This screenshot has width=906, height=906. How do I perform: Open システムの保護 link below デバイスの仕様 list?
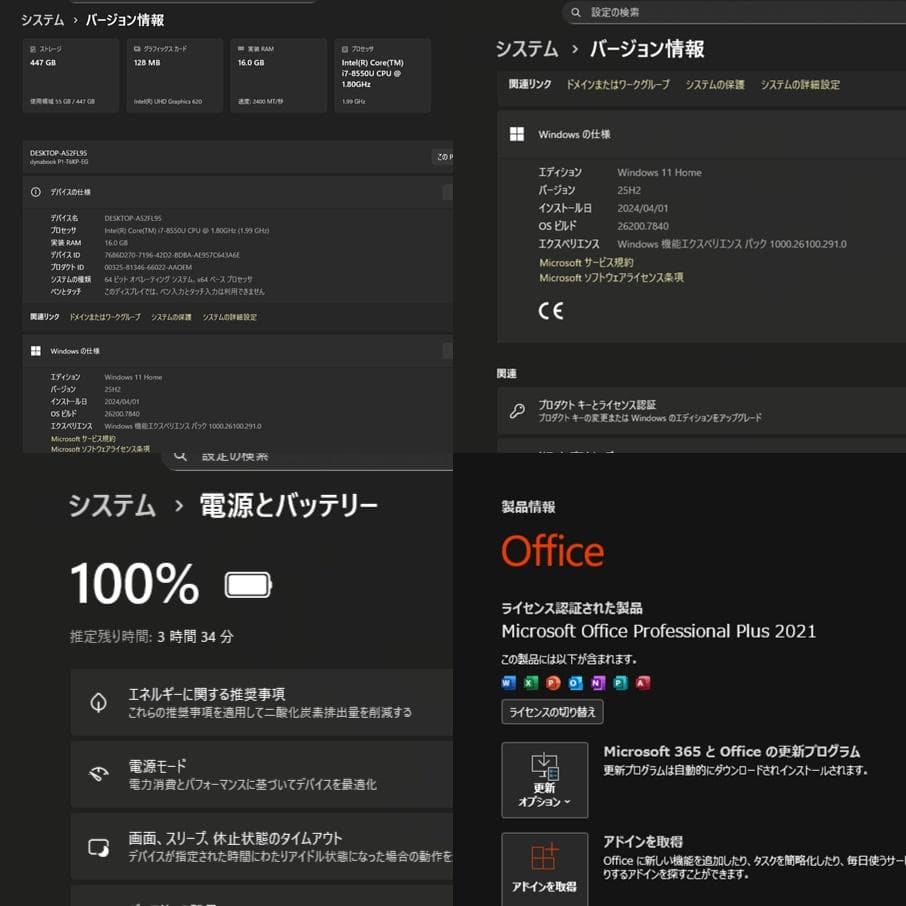tap(171, 317)
